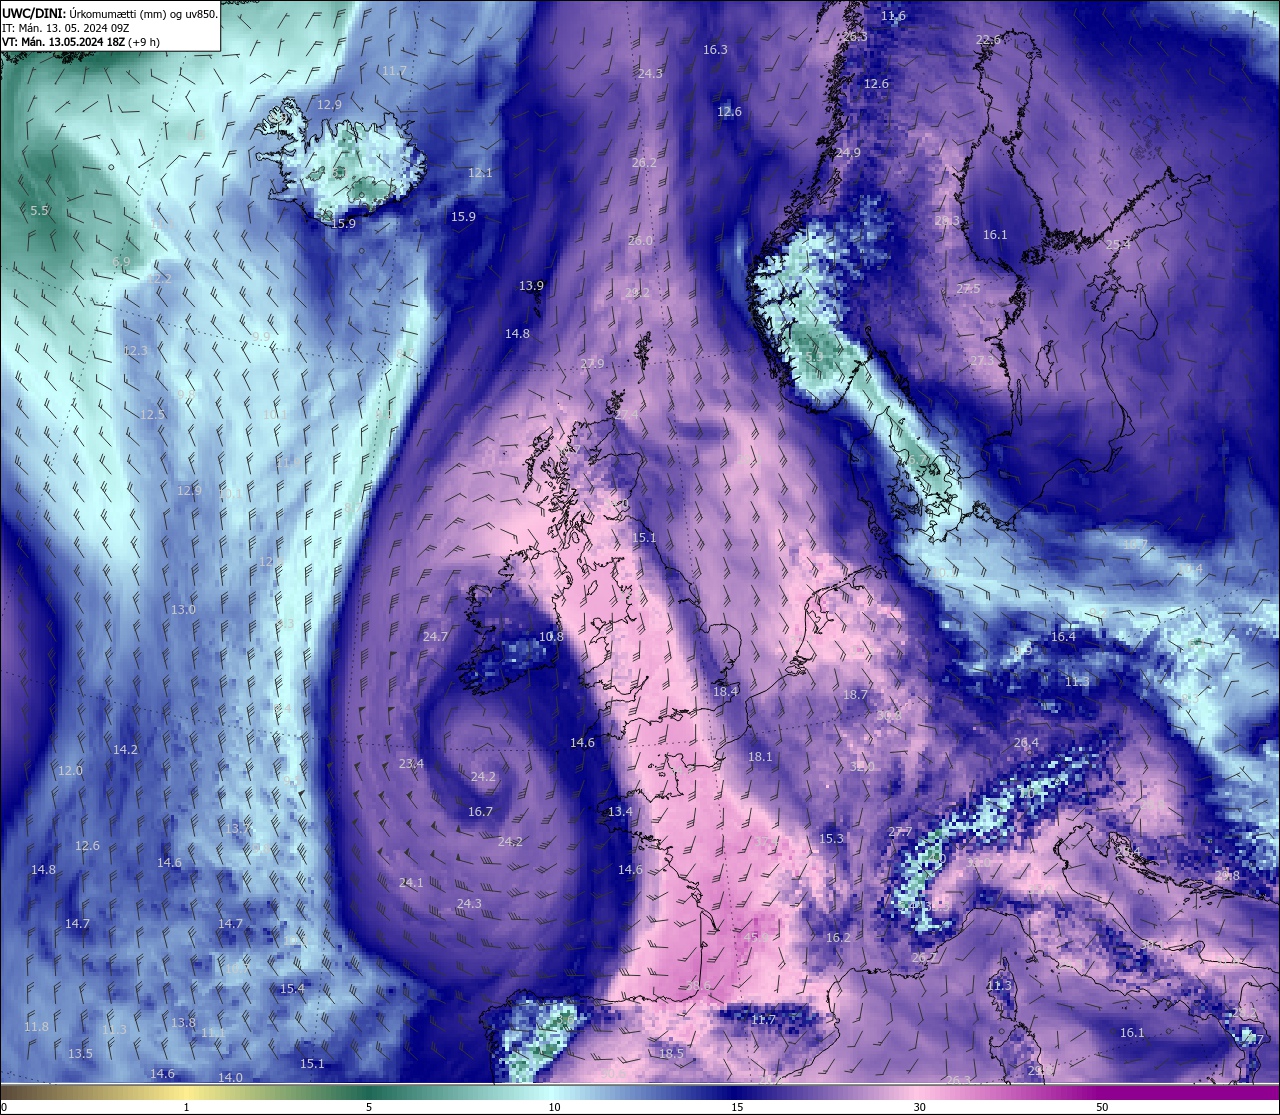This screenshot has height=1115, width=1280.
Task: Click the 14.2 value on the map
Action: [x=125, y=749]
